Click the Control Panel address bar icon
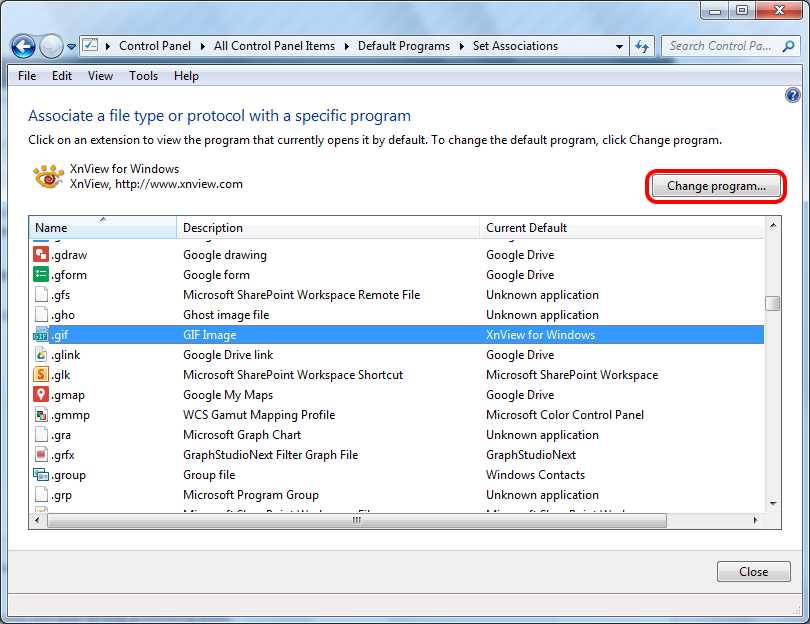Screen dimensions: 810x624 pos(90,45)
